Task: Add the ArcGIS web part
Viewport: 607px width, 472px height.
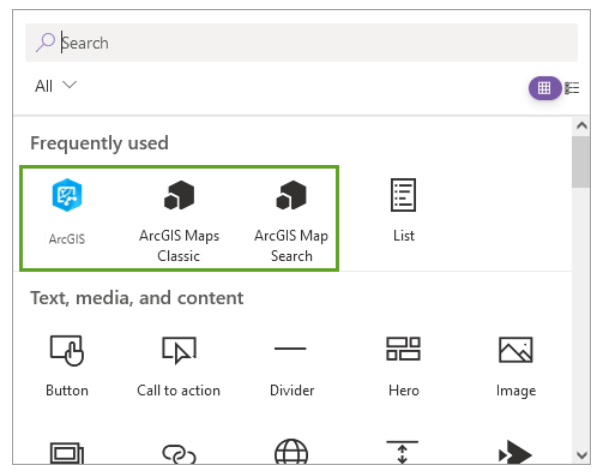Action: 67,212
